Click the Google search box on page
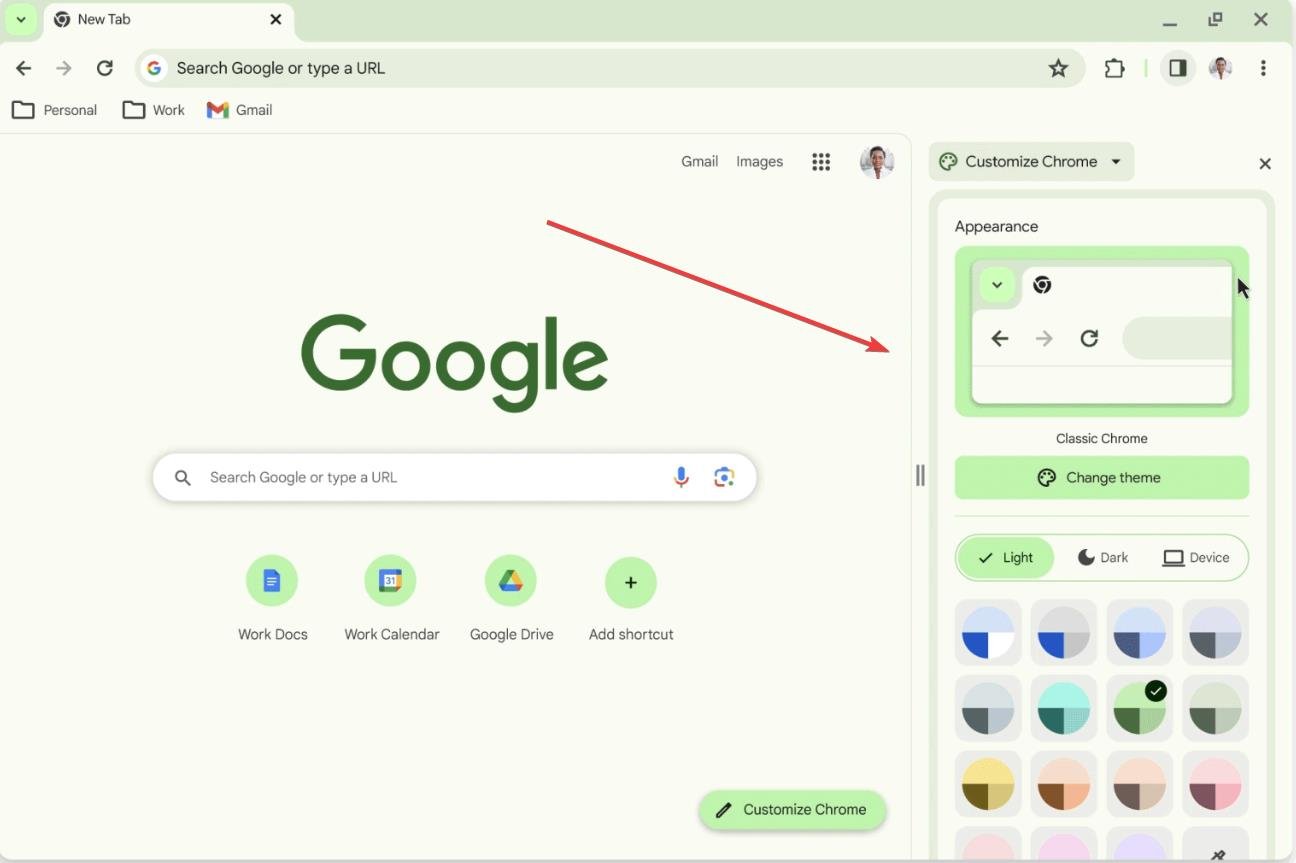The image size is (1296, 863). point(455,478)
